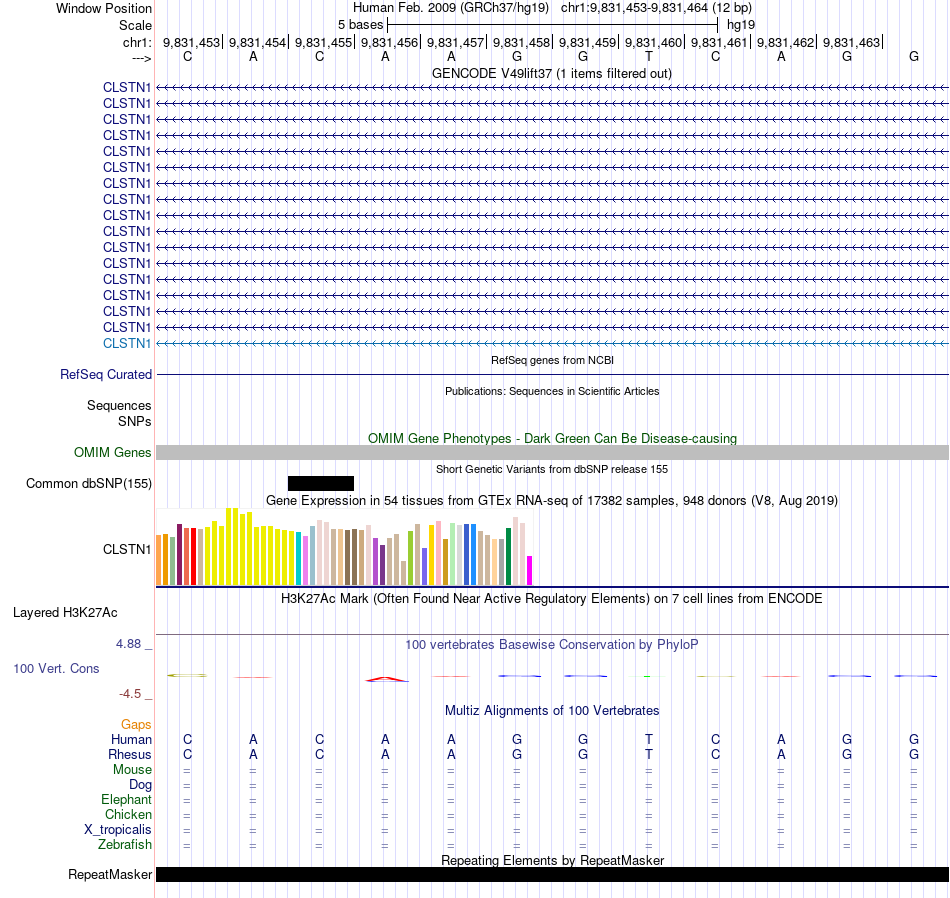Select the magenta bar in GTEx expression chart
950x898 pixels.
pyautogui.click(x=530, y=570)
